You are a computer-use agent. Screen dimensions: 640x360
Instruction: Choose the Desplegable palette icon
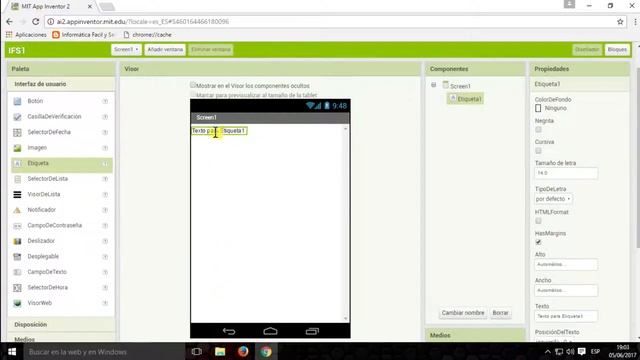tap(17, 256)
